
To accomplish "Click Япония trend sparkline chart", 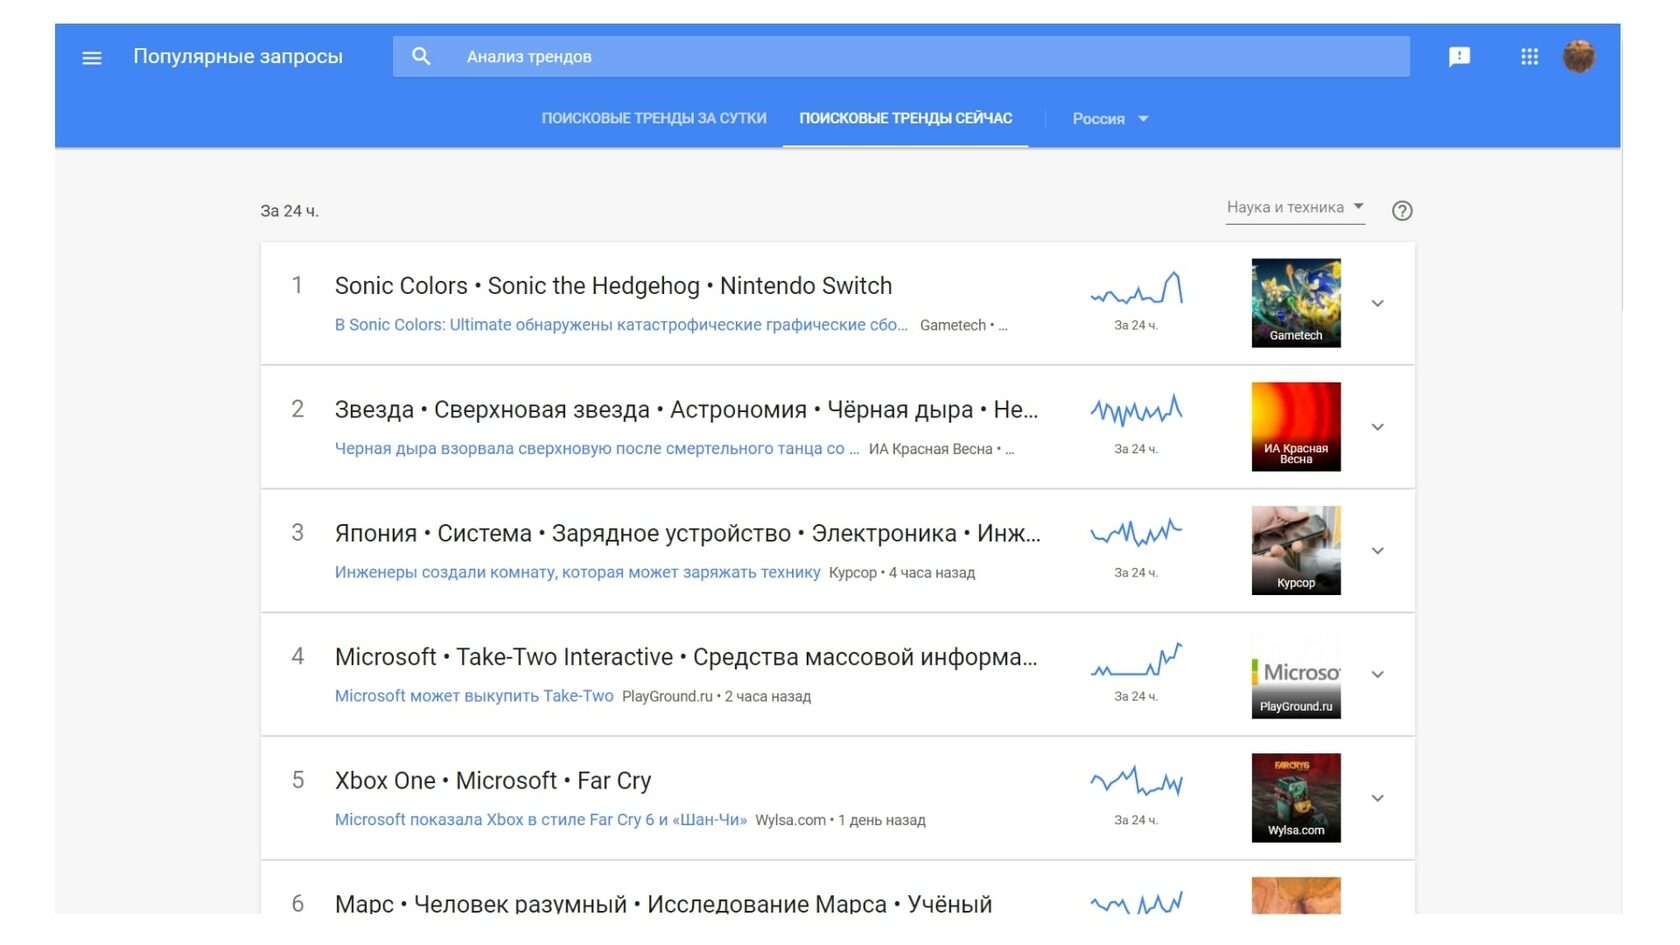I will tap(1136, 533).
